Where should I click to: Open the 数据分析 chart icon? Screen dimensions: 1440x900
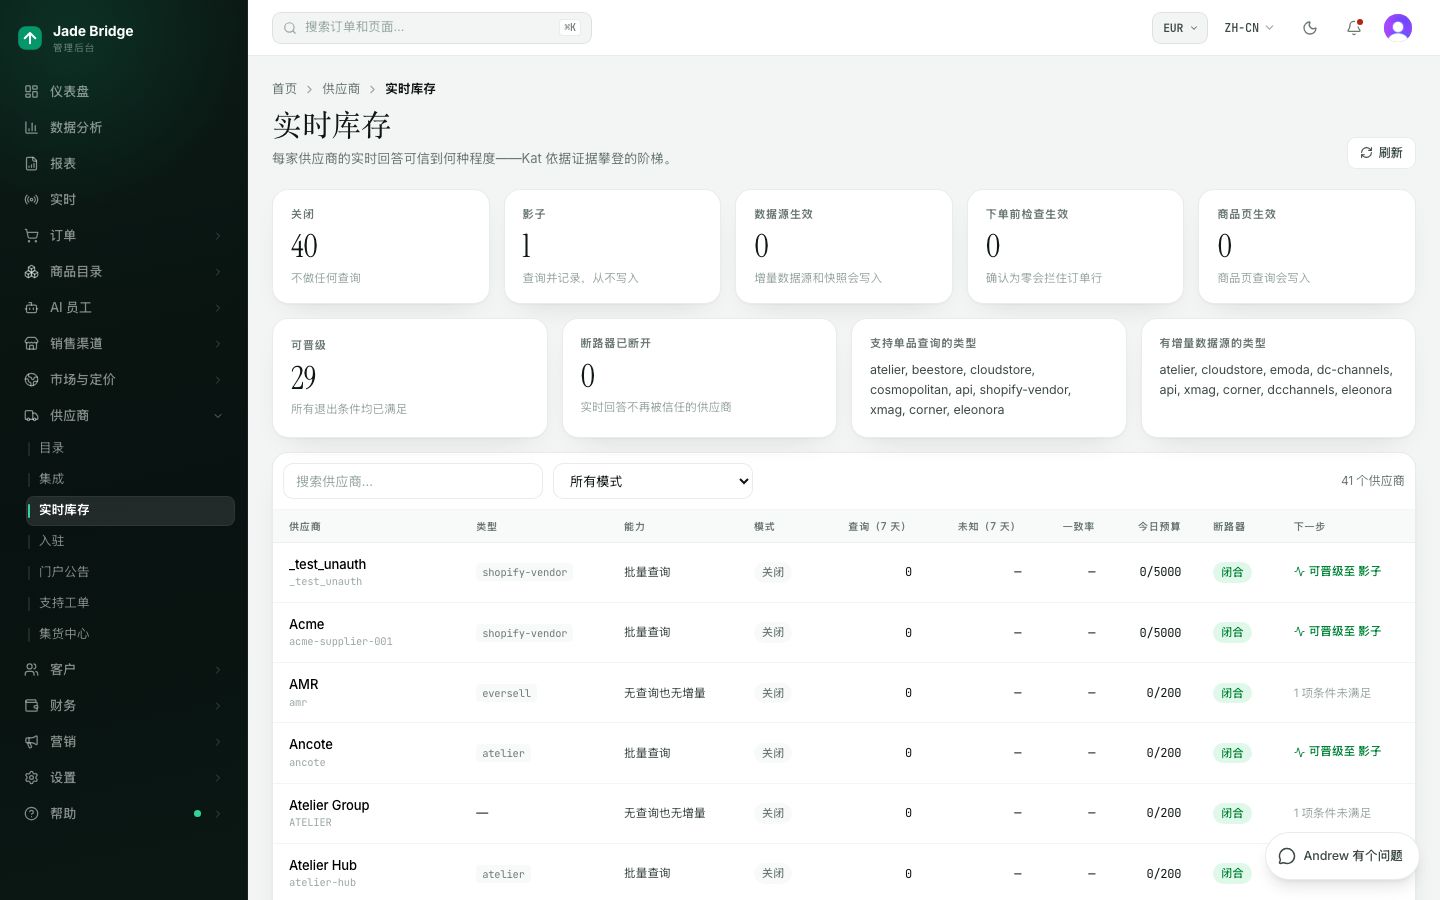point(32,127)
